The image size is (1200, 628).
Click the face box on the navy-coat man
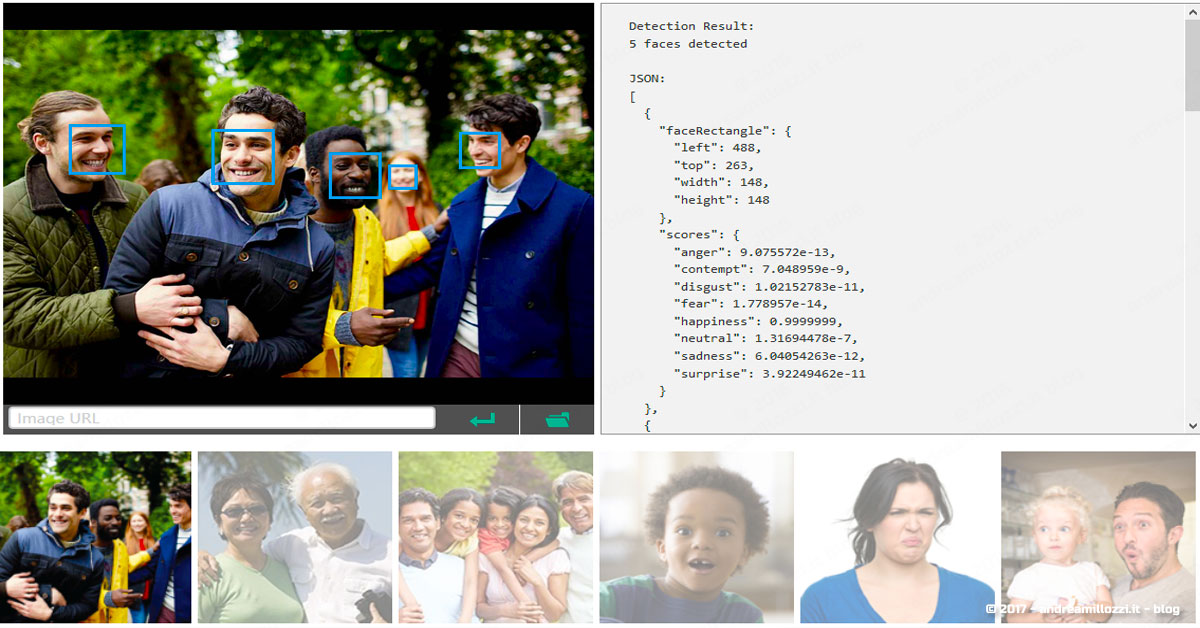[x=480, y=150]
